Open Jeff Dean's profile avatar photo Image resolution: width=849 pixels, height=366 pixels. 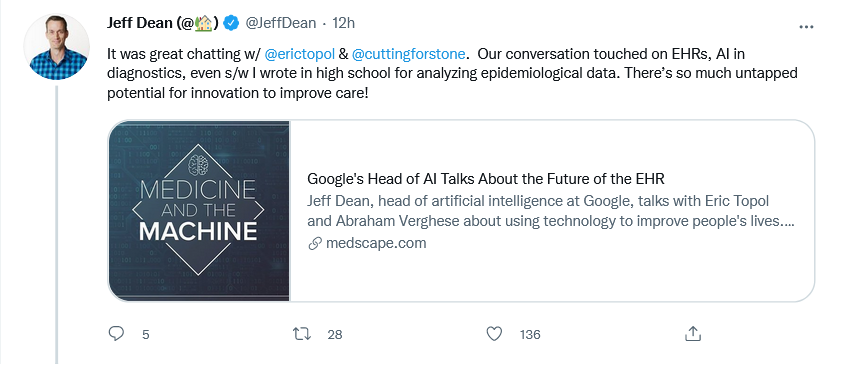[x=56, y=47]
